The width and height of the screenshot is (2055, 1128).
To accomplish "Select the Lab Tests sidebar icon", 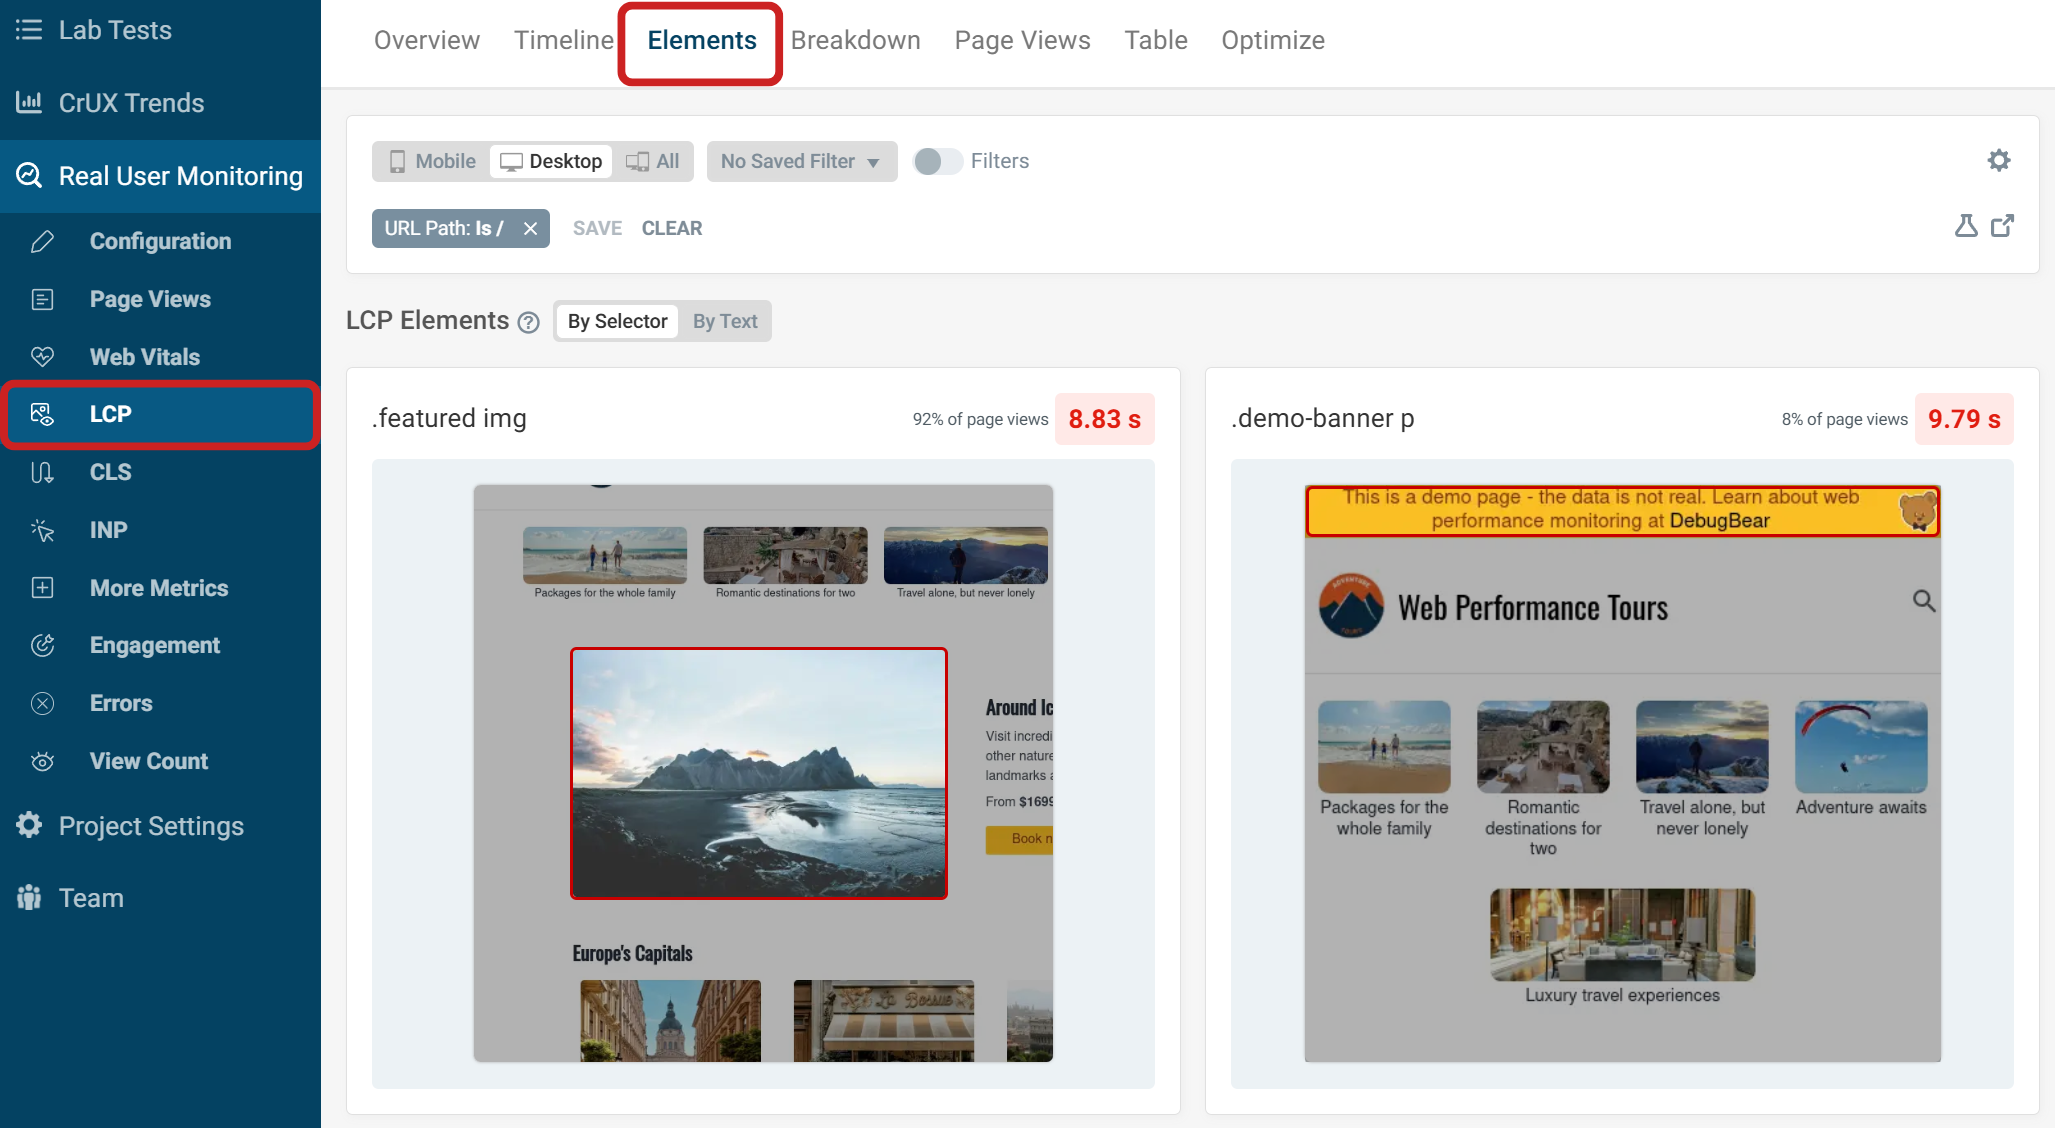I will click(x=29, y=30).
